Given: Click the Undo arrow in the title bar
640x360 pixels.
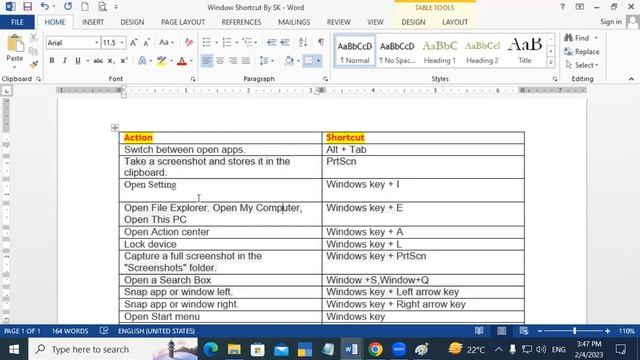Looking at the screenshot, I should [45, 7].
